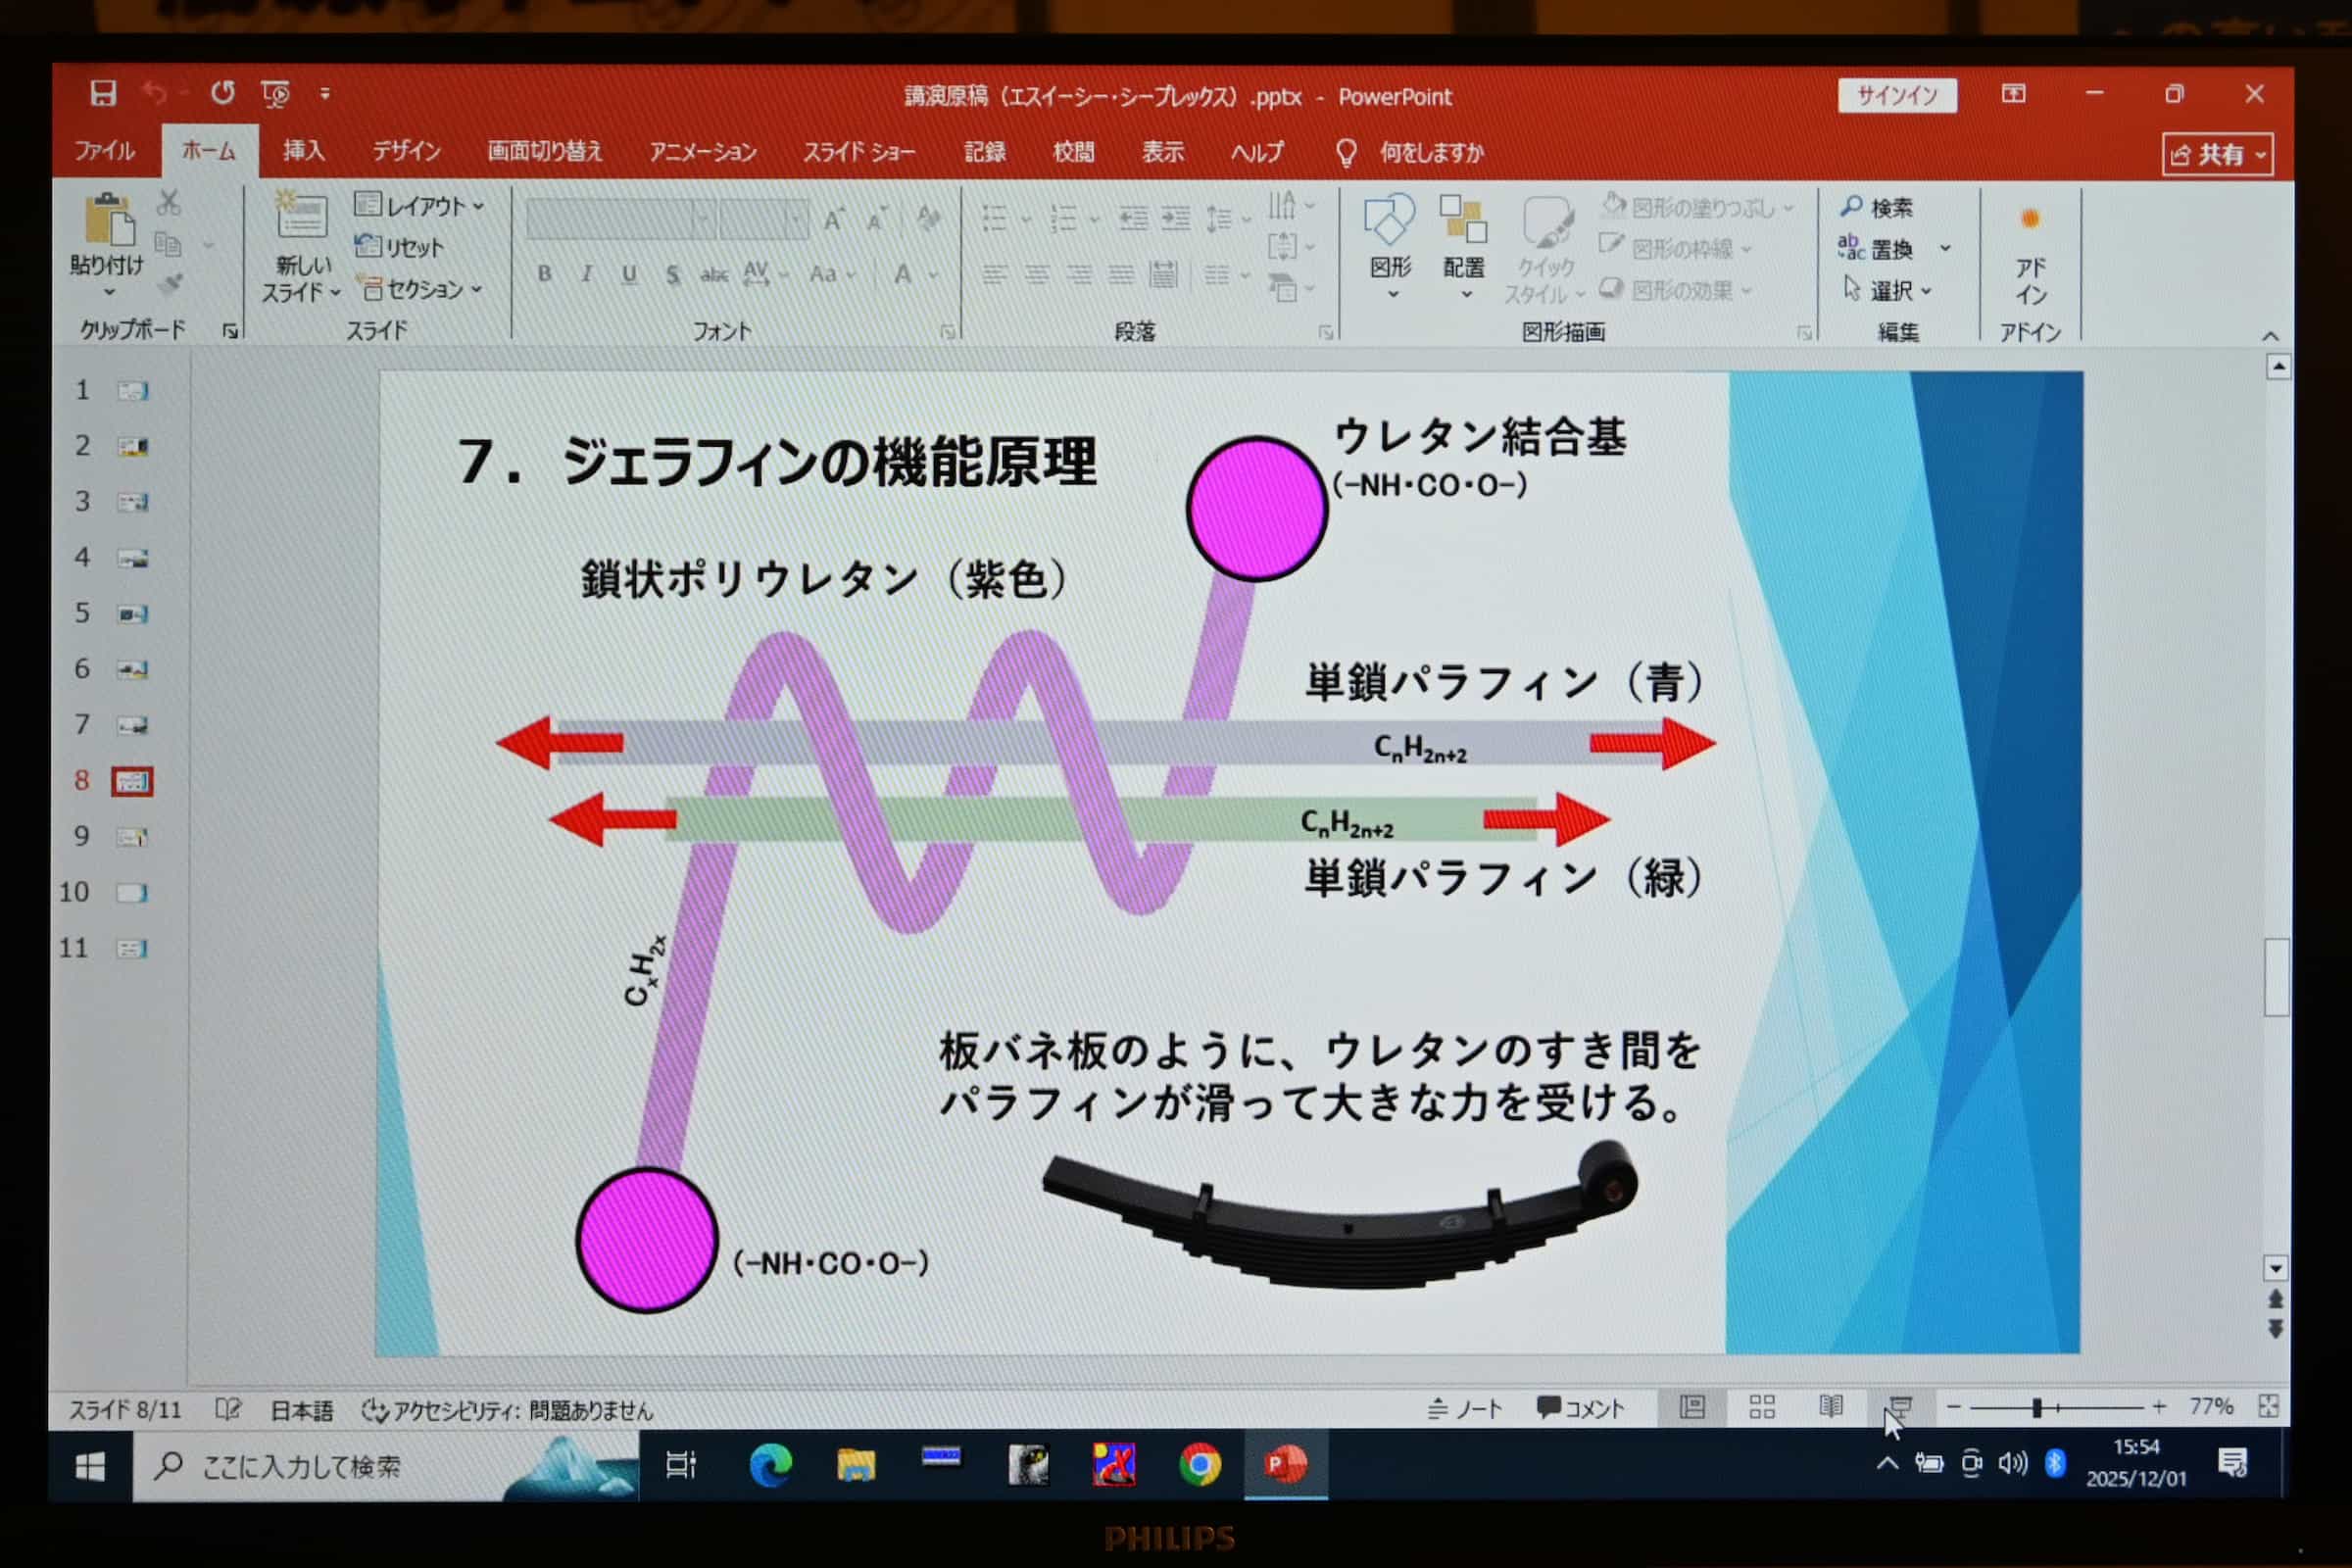Open the Comments (コメント) pane

pyautogui.click(x=1580, y=1408)
